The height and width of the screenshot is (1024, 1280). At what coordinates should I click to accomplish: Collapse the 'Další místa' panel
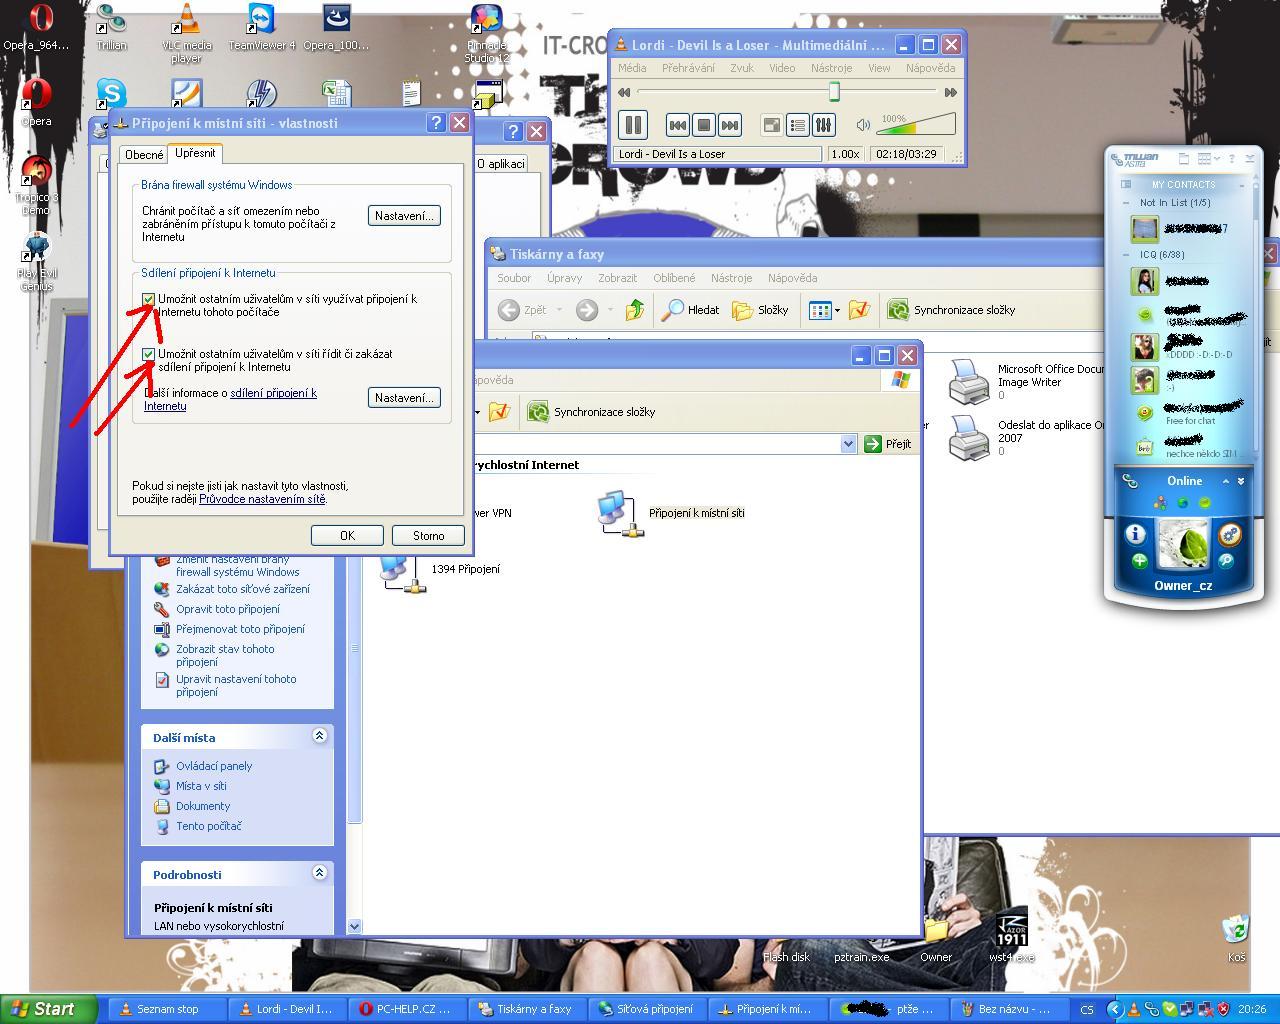click(x=320, y=736)
